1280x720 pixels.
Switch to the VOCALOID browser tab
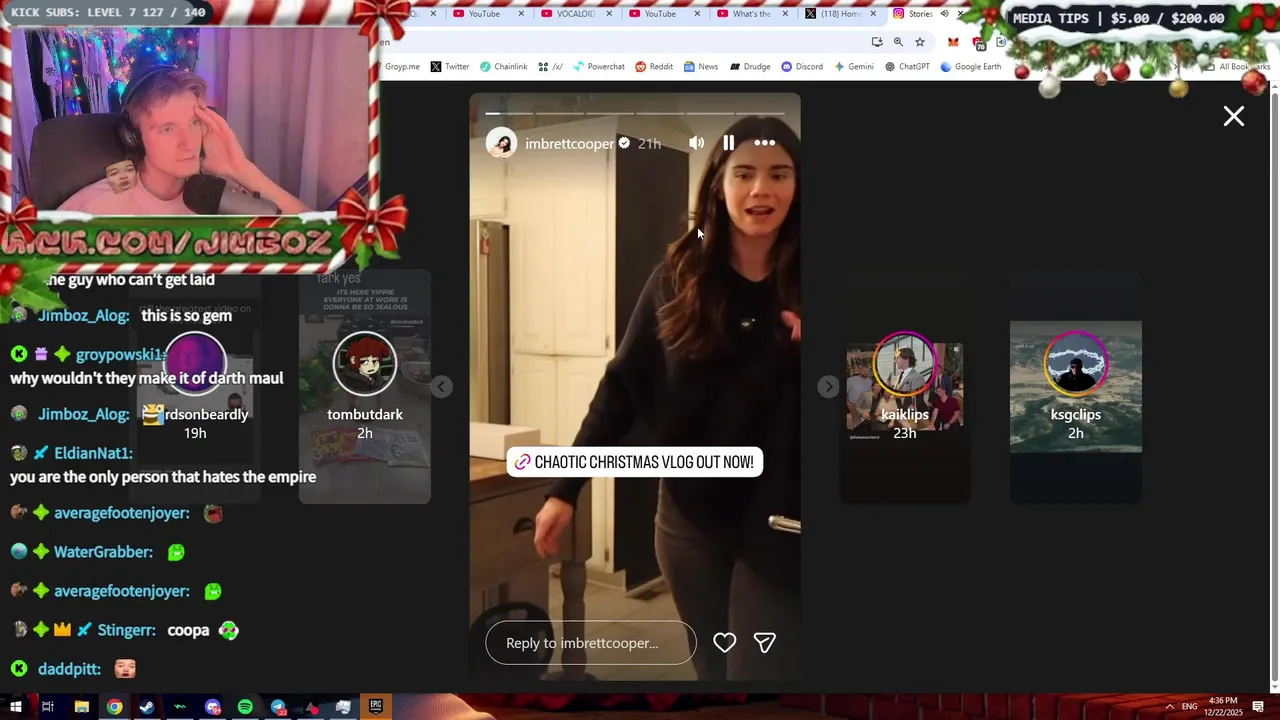(575, 14)
